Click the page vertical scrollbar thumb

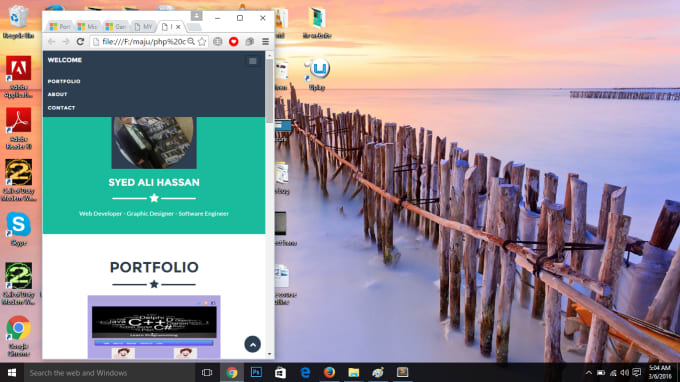pyautogui.click(x=269, y=91)
